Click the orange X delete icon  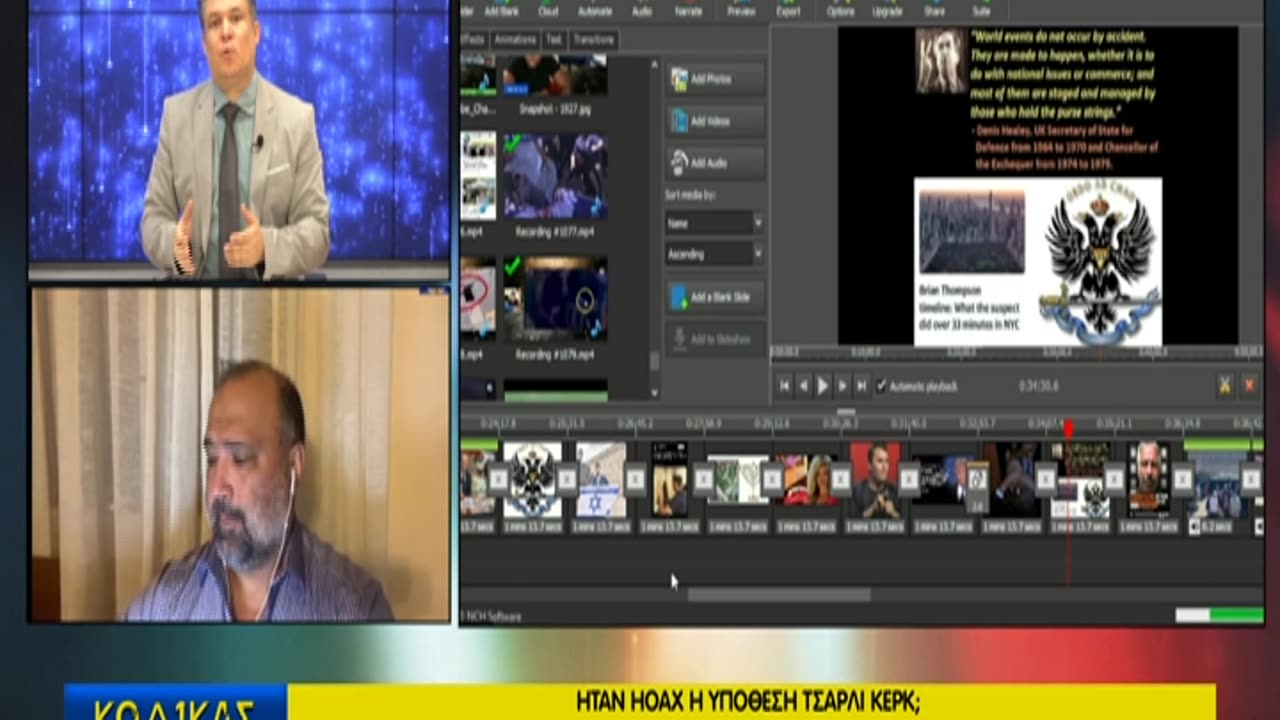1248,385
